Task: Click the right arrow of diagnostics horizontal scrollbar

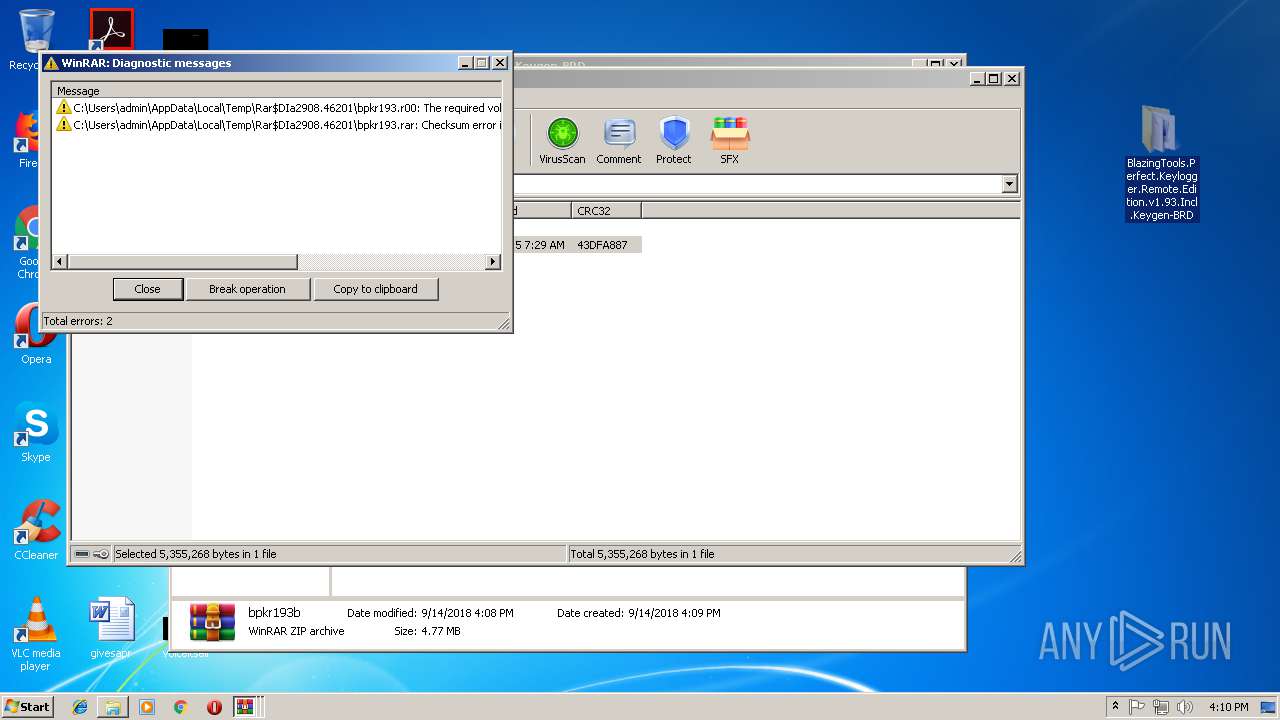Action: (x=493, y=262)
